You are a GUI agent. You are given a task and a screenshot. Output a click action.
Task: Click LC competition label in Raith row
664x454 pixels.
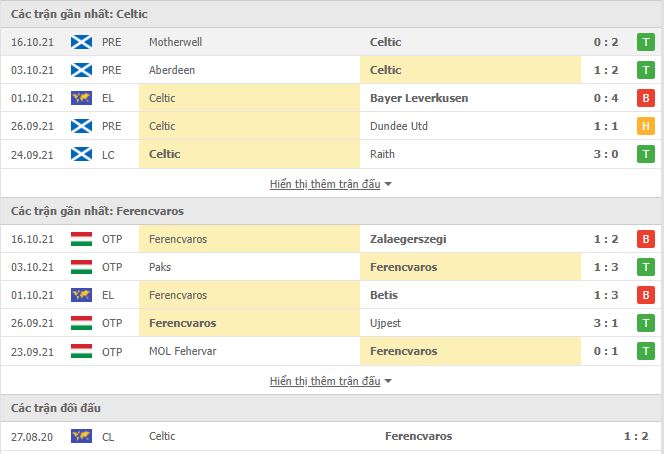pos(108,155)
